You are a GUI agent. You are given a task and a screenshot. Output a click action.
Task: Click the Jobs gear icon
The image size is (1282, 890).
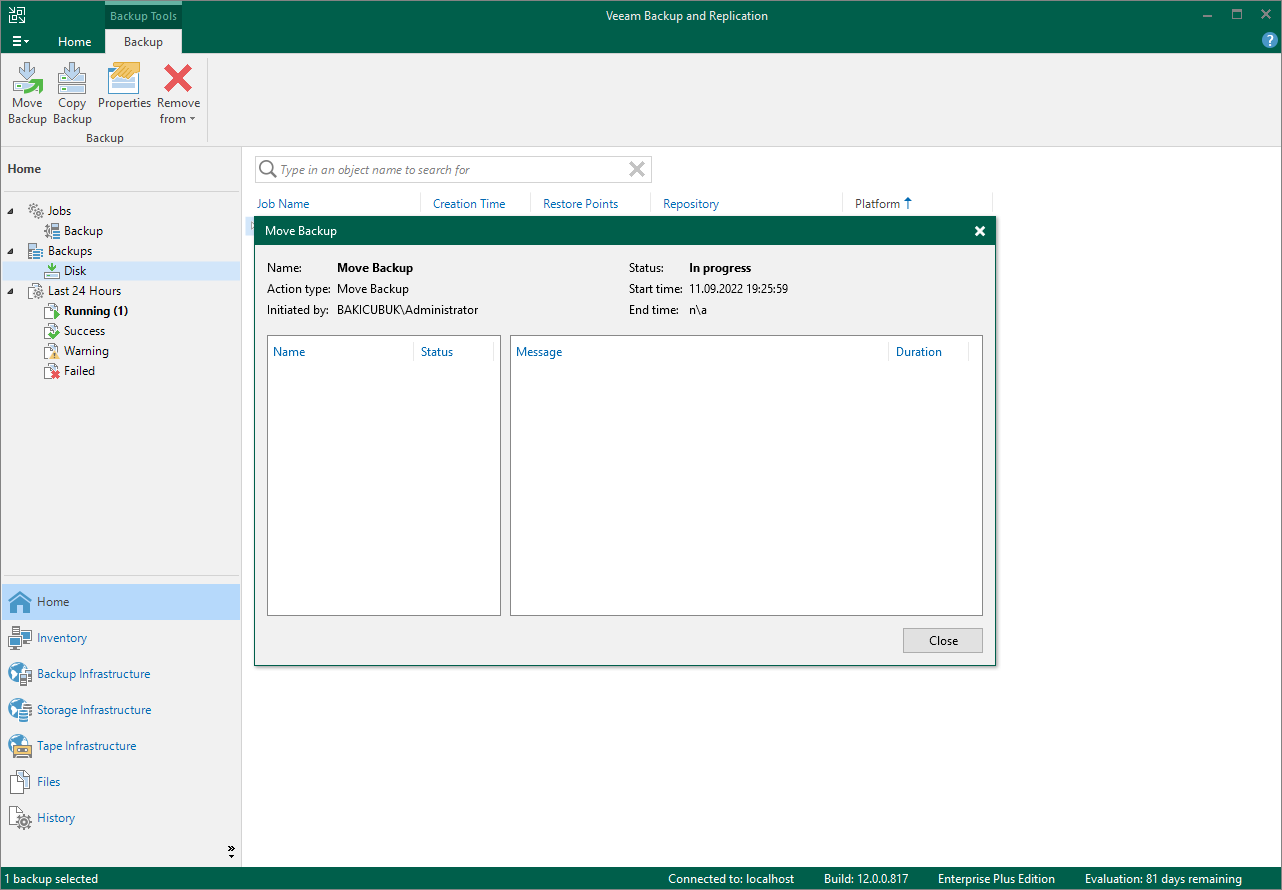[35, 211]
